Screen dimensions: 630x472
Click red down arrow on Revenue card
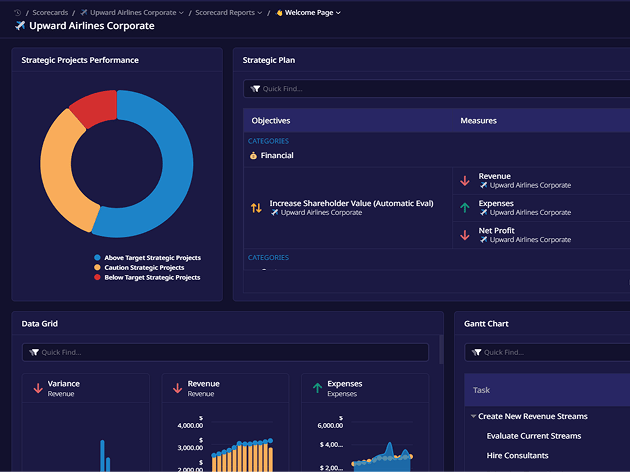click(x=178, y=388)
